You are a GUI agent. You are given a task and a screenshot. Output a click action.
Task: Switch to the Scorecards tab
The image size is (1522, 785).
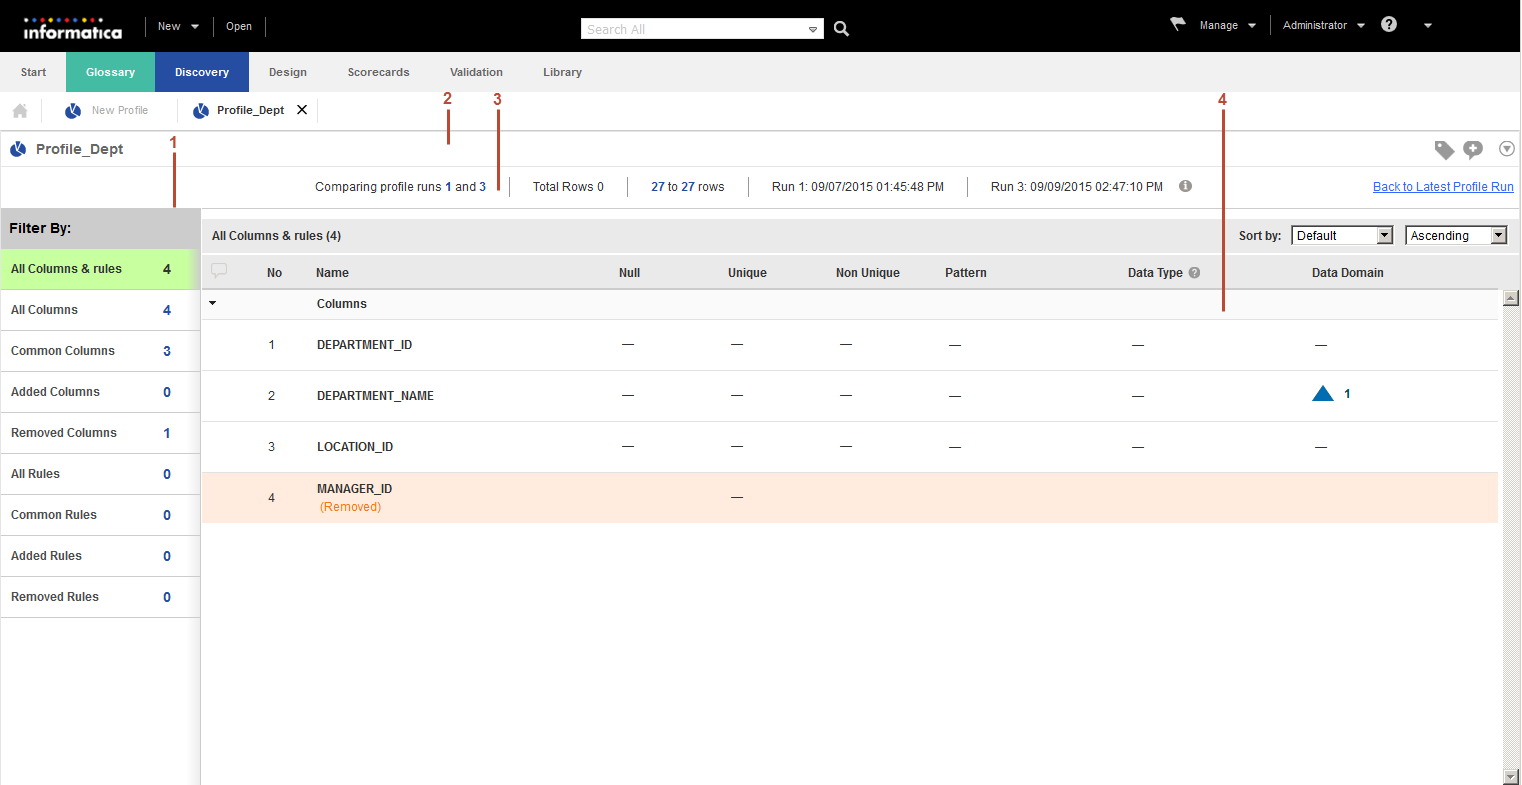click(x=378, y=72)
